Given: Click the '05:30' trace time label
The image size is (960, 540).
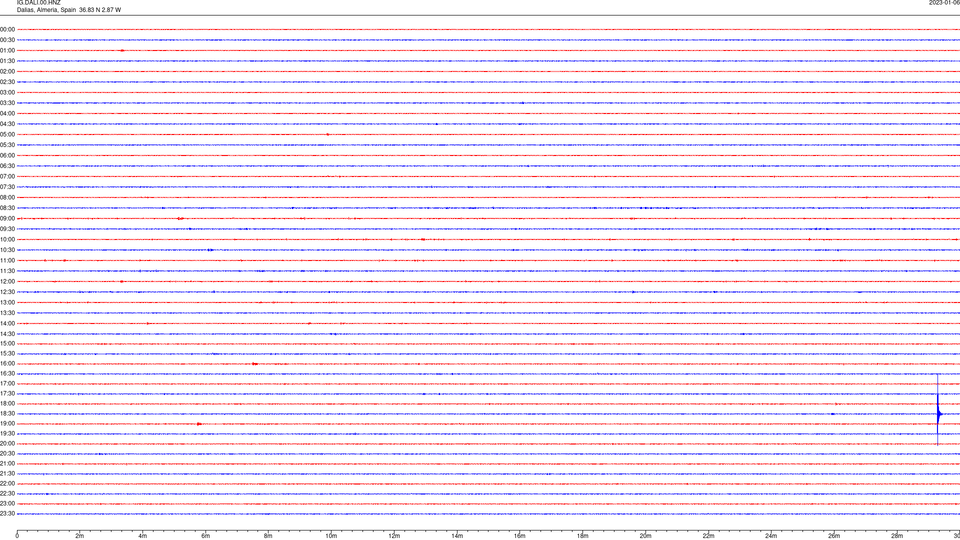Looking at the screenshot, I should click(7, 145).
